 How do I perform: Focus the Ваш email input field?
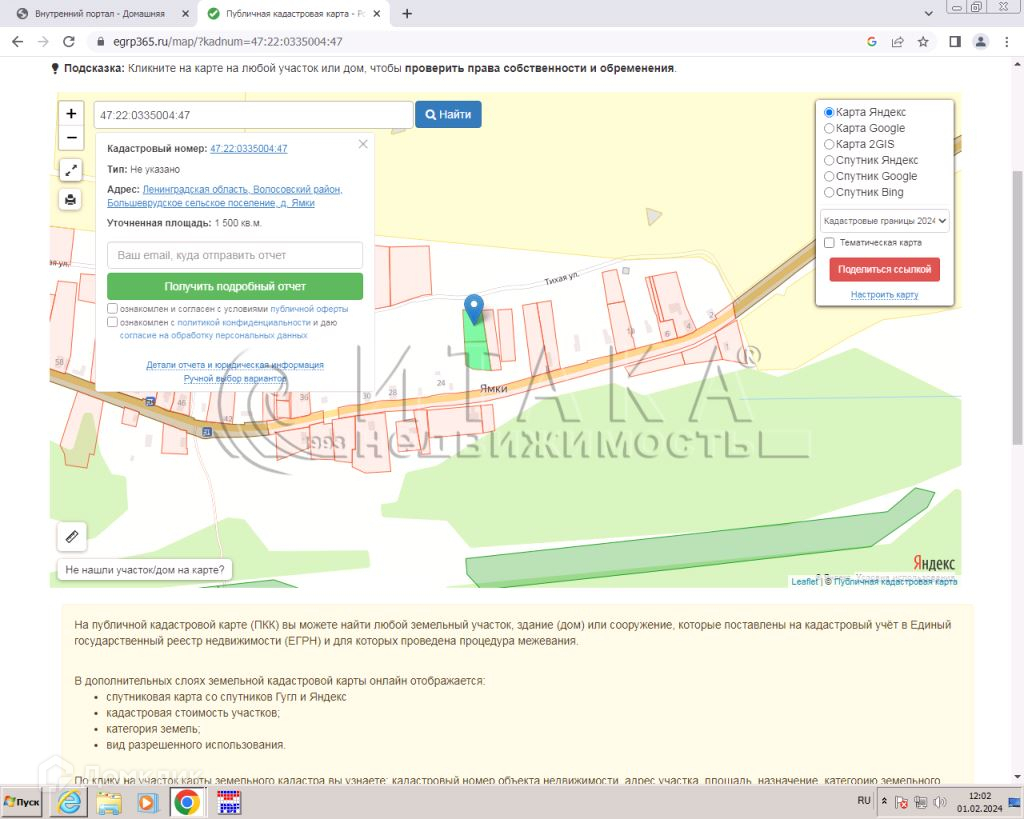pyautogui.click(x=235, y=255)
